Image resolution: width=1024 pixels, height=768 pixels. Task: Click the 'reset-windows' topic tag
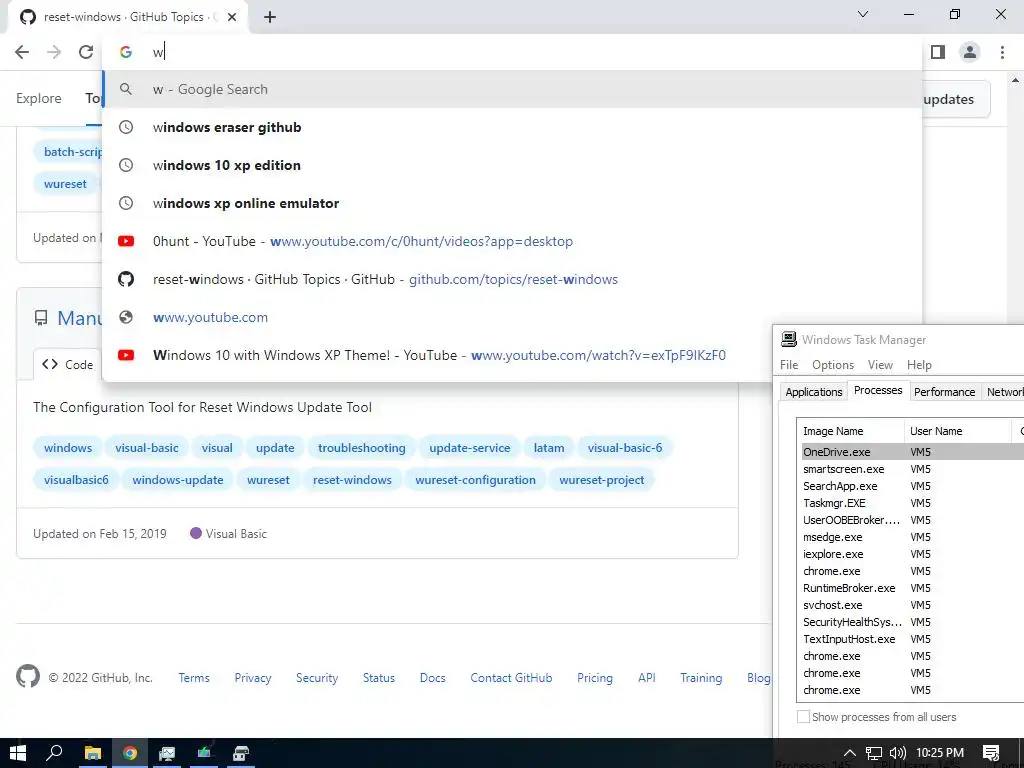pos(352,480)
